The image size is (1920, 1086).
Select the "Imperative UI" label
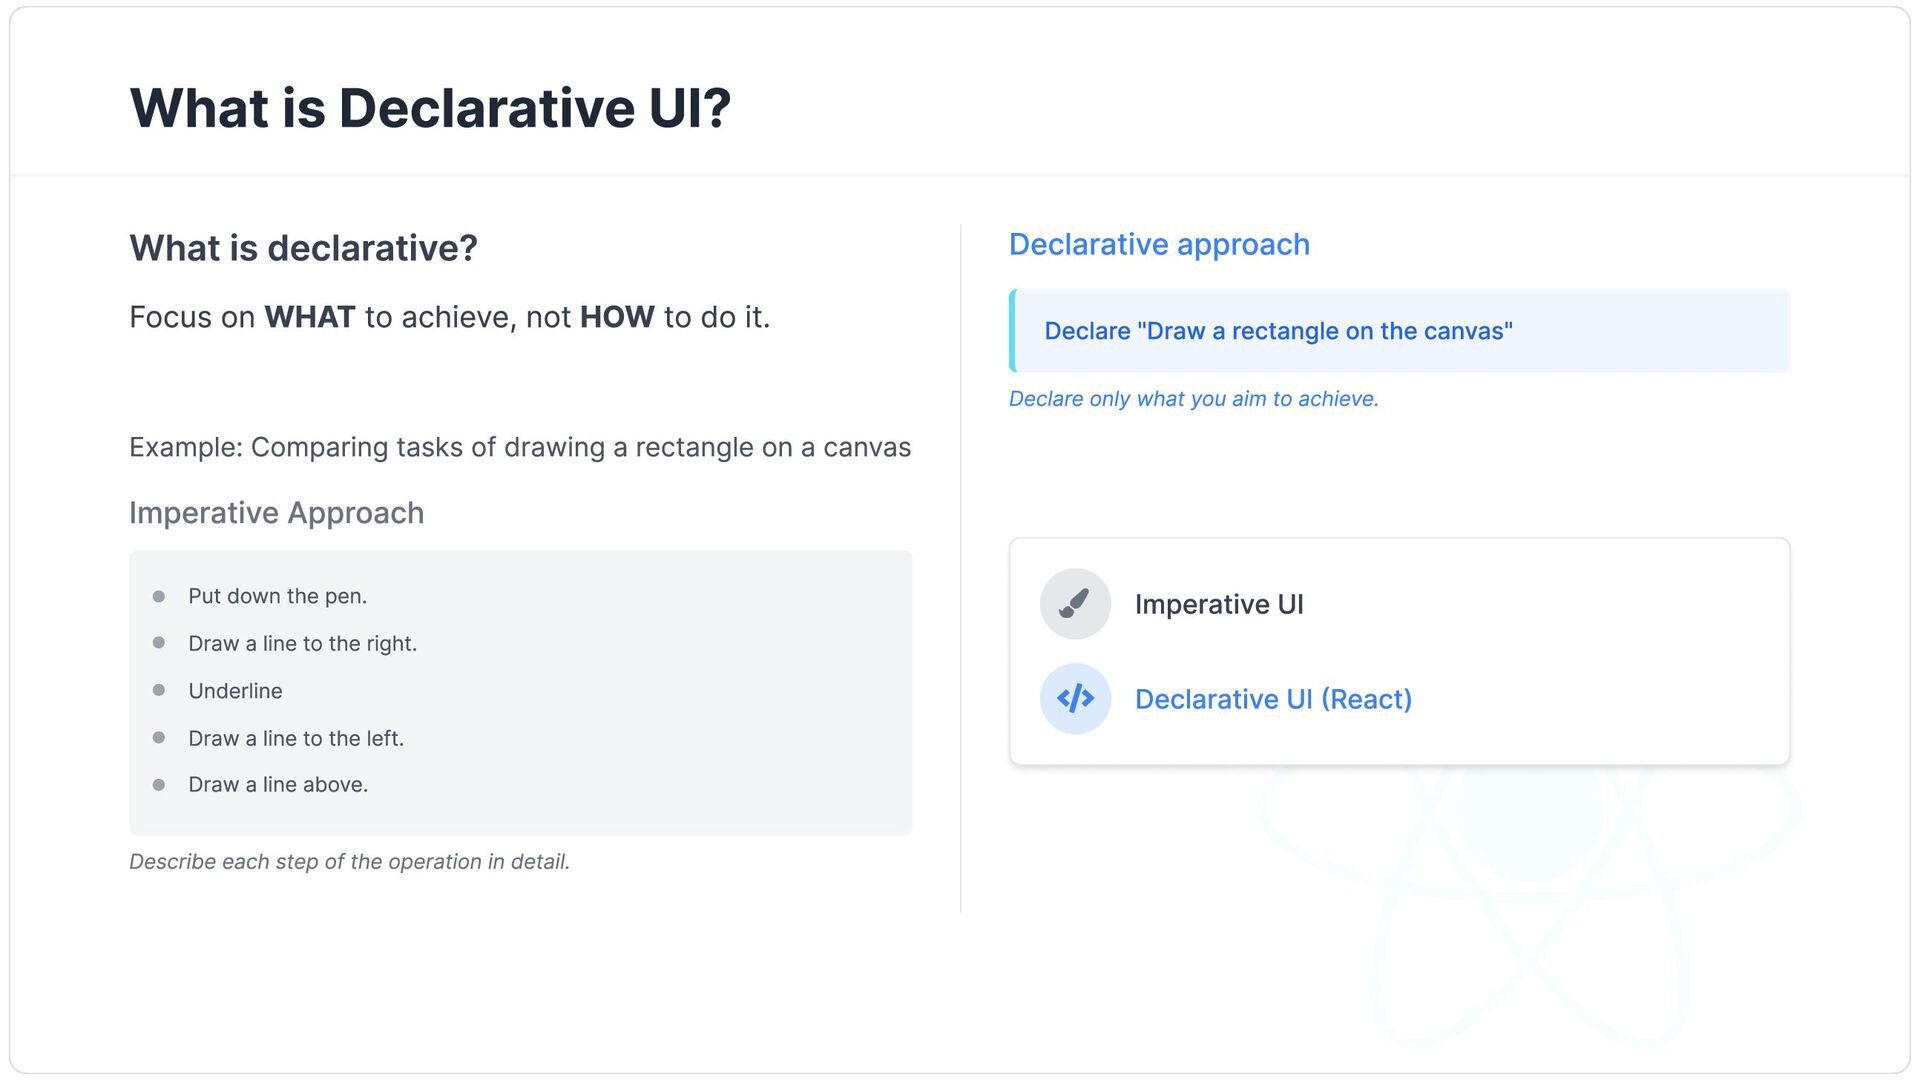1219,604
